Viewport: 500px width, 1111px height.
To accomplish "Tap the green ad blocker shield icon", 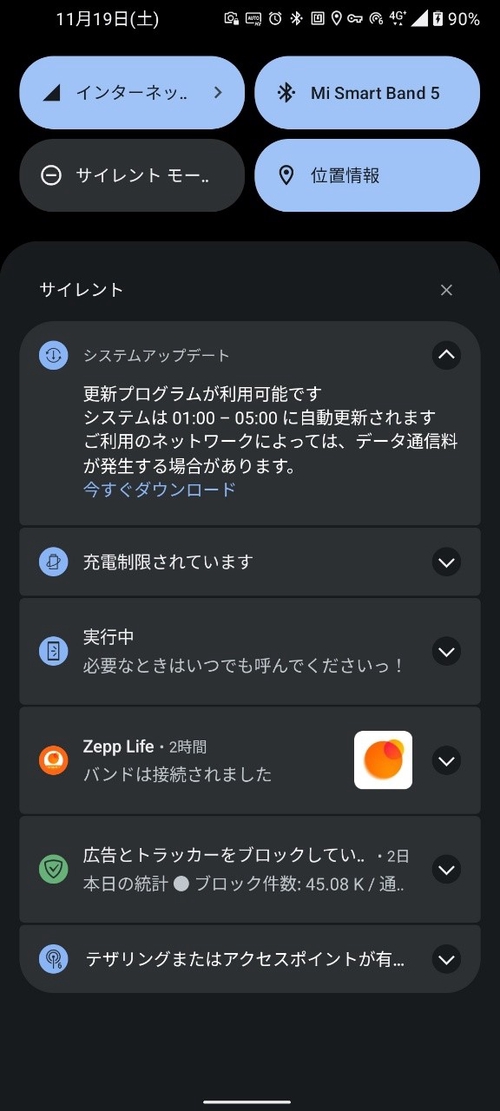I will pos(53,869).
